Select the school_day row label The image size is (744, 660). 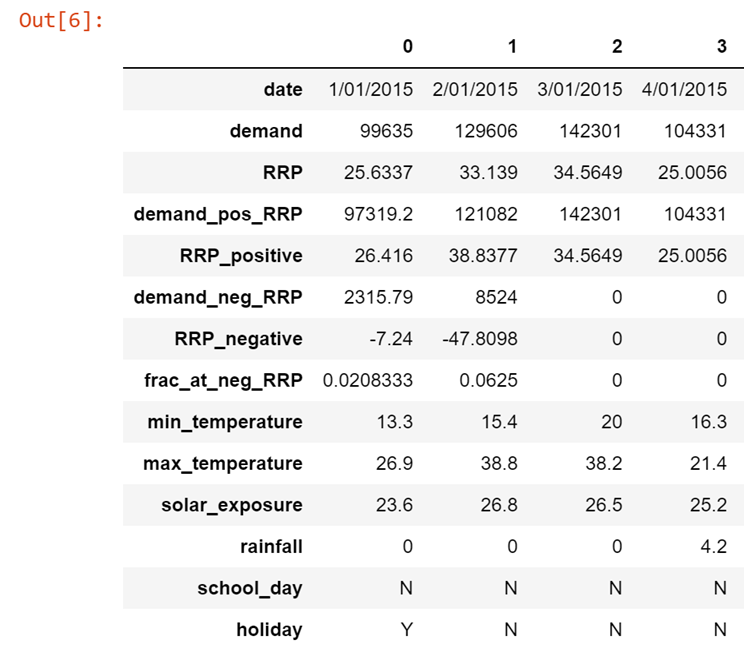coord(249,588)
